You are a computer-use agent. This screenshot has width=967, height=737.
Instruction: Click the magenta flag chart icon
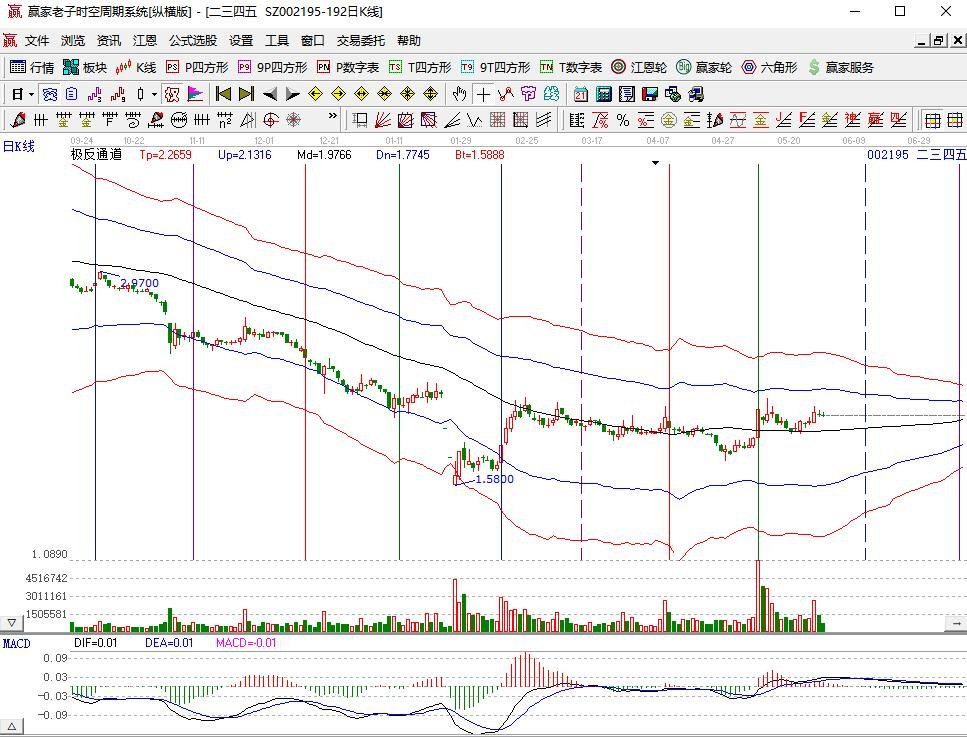coord(195,94)
